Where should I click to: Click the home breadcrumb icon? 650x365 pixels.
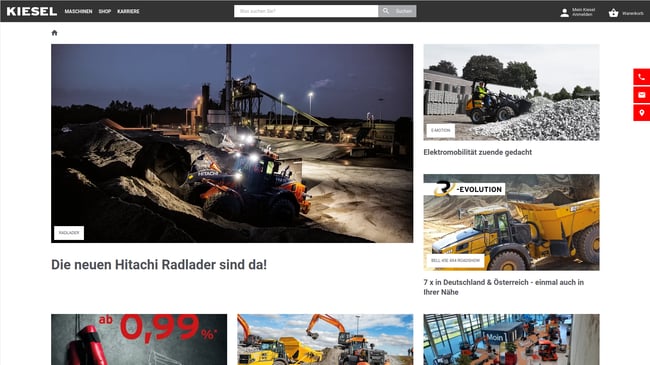[x=54, y=33]
